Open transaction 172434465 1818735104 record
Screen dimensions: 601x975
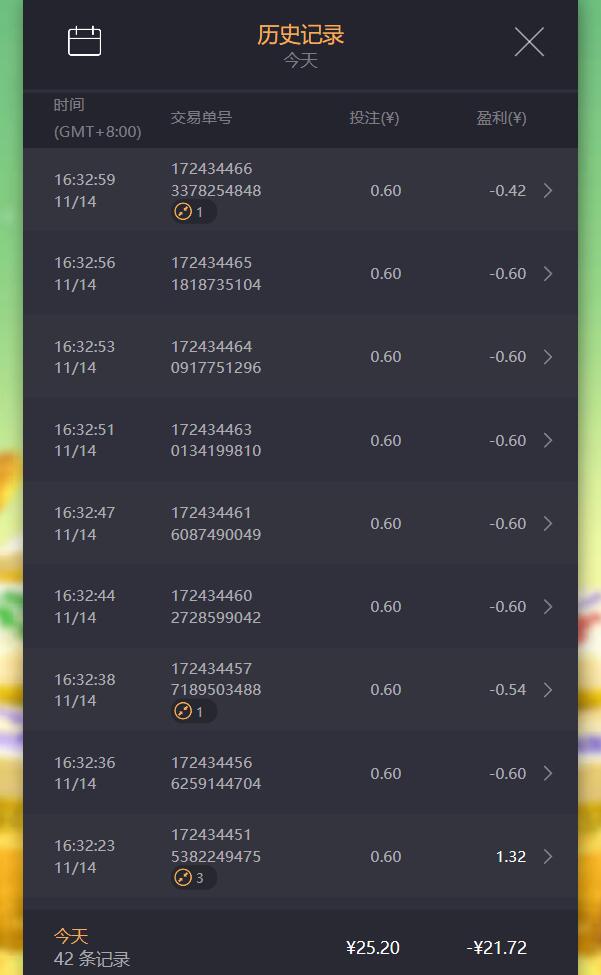[x=216, y=274]
